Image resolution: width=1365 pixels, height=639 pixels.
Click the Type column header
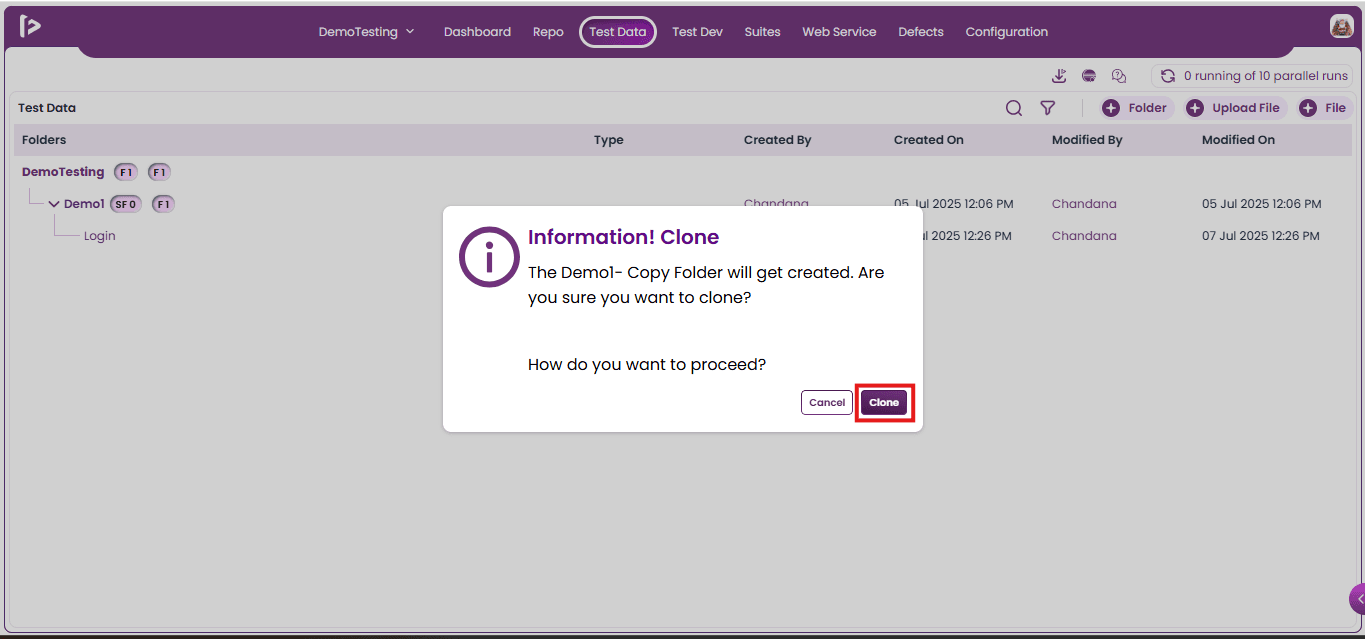click(608, 140)
